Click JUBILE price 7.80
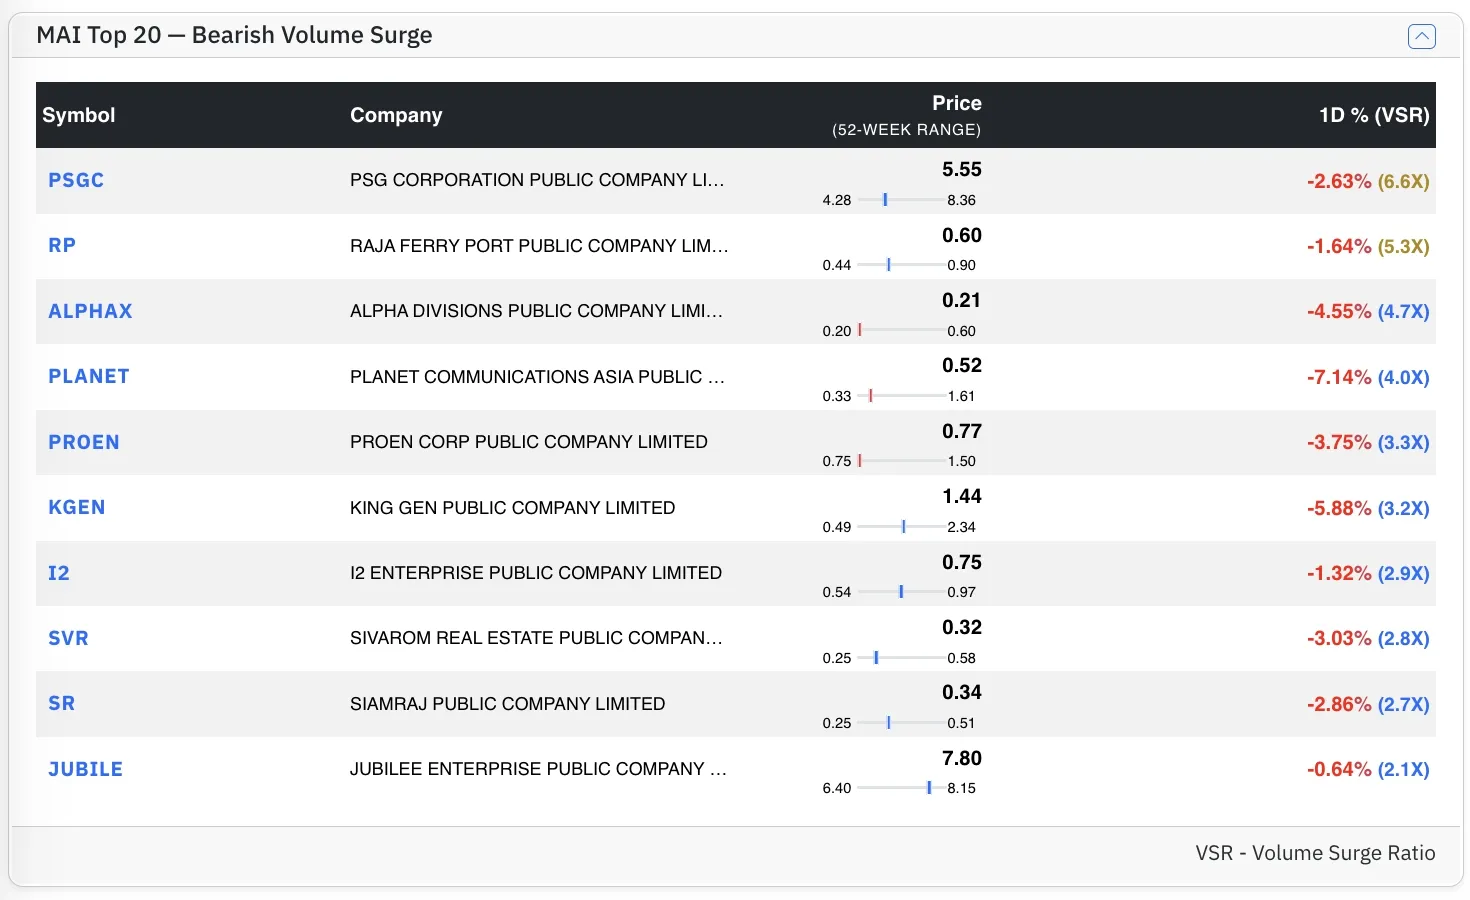1470x900 pixels. pyautogui.click(x=962, y=758)
